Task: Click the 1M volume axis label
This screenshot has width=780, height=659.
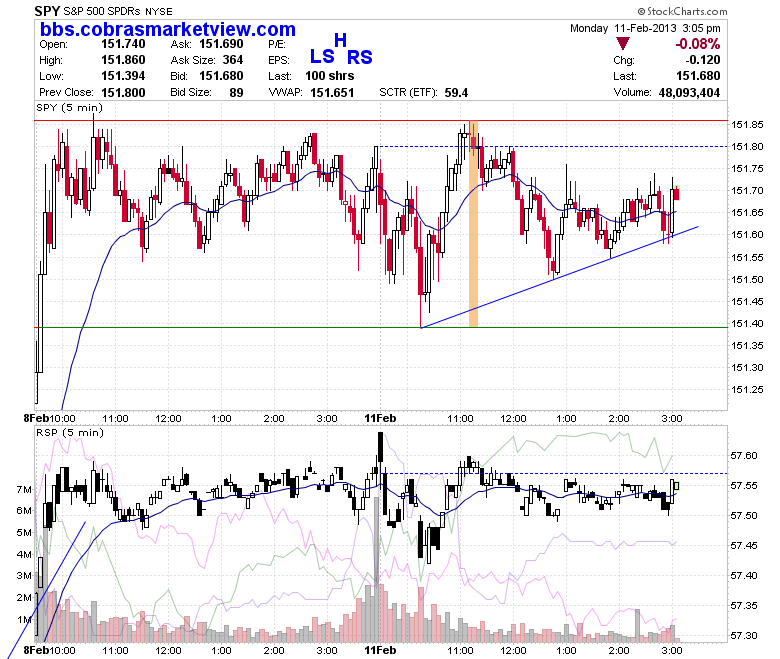Action: point(24,619)
